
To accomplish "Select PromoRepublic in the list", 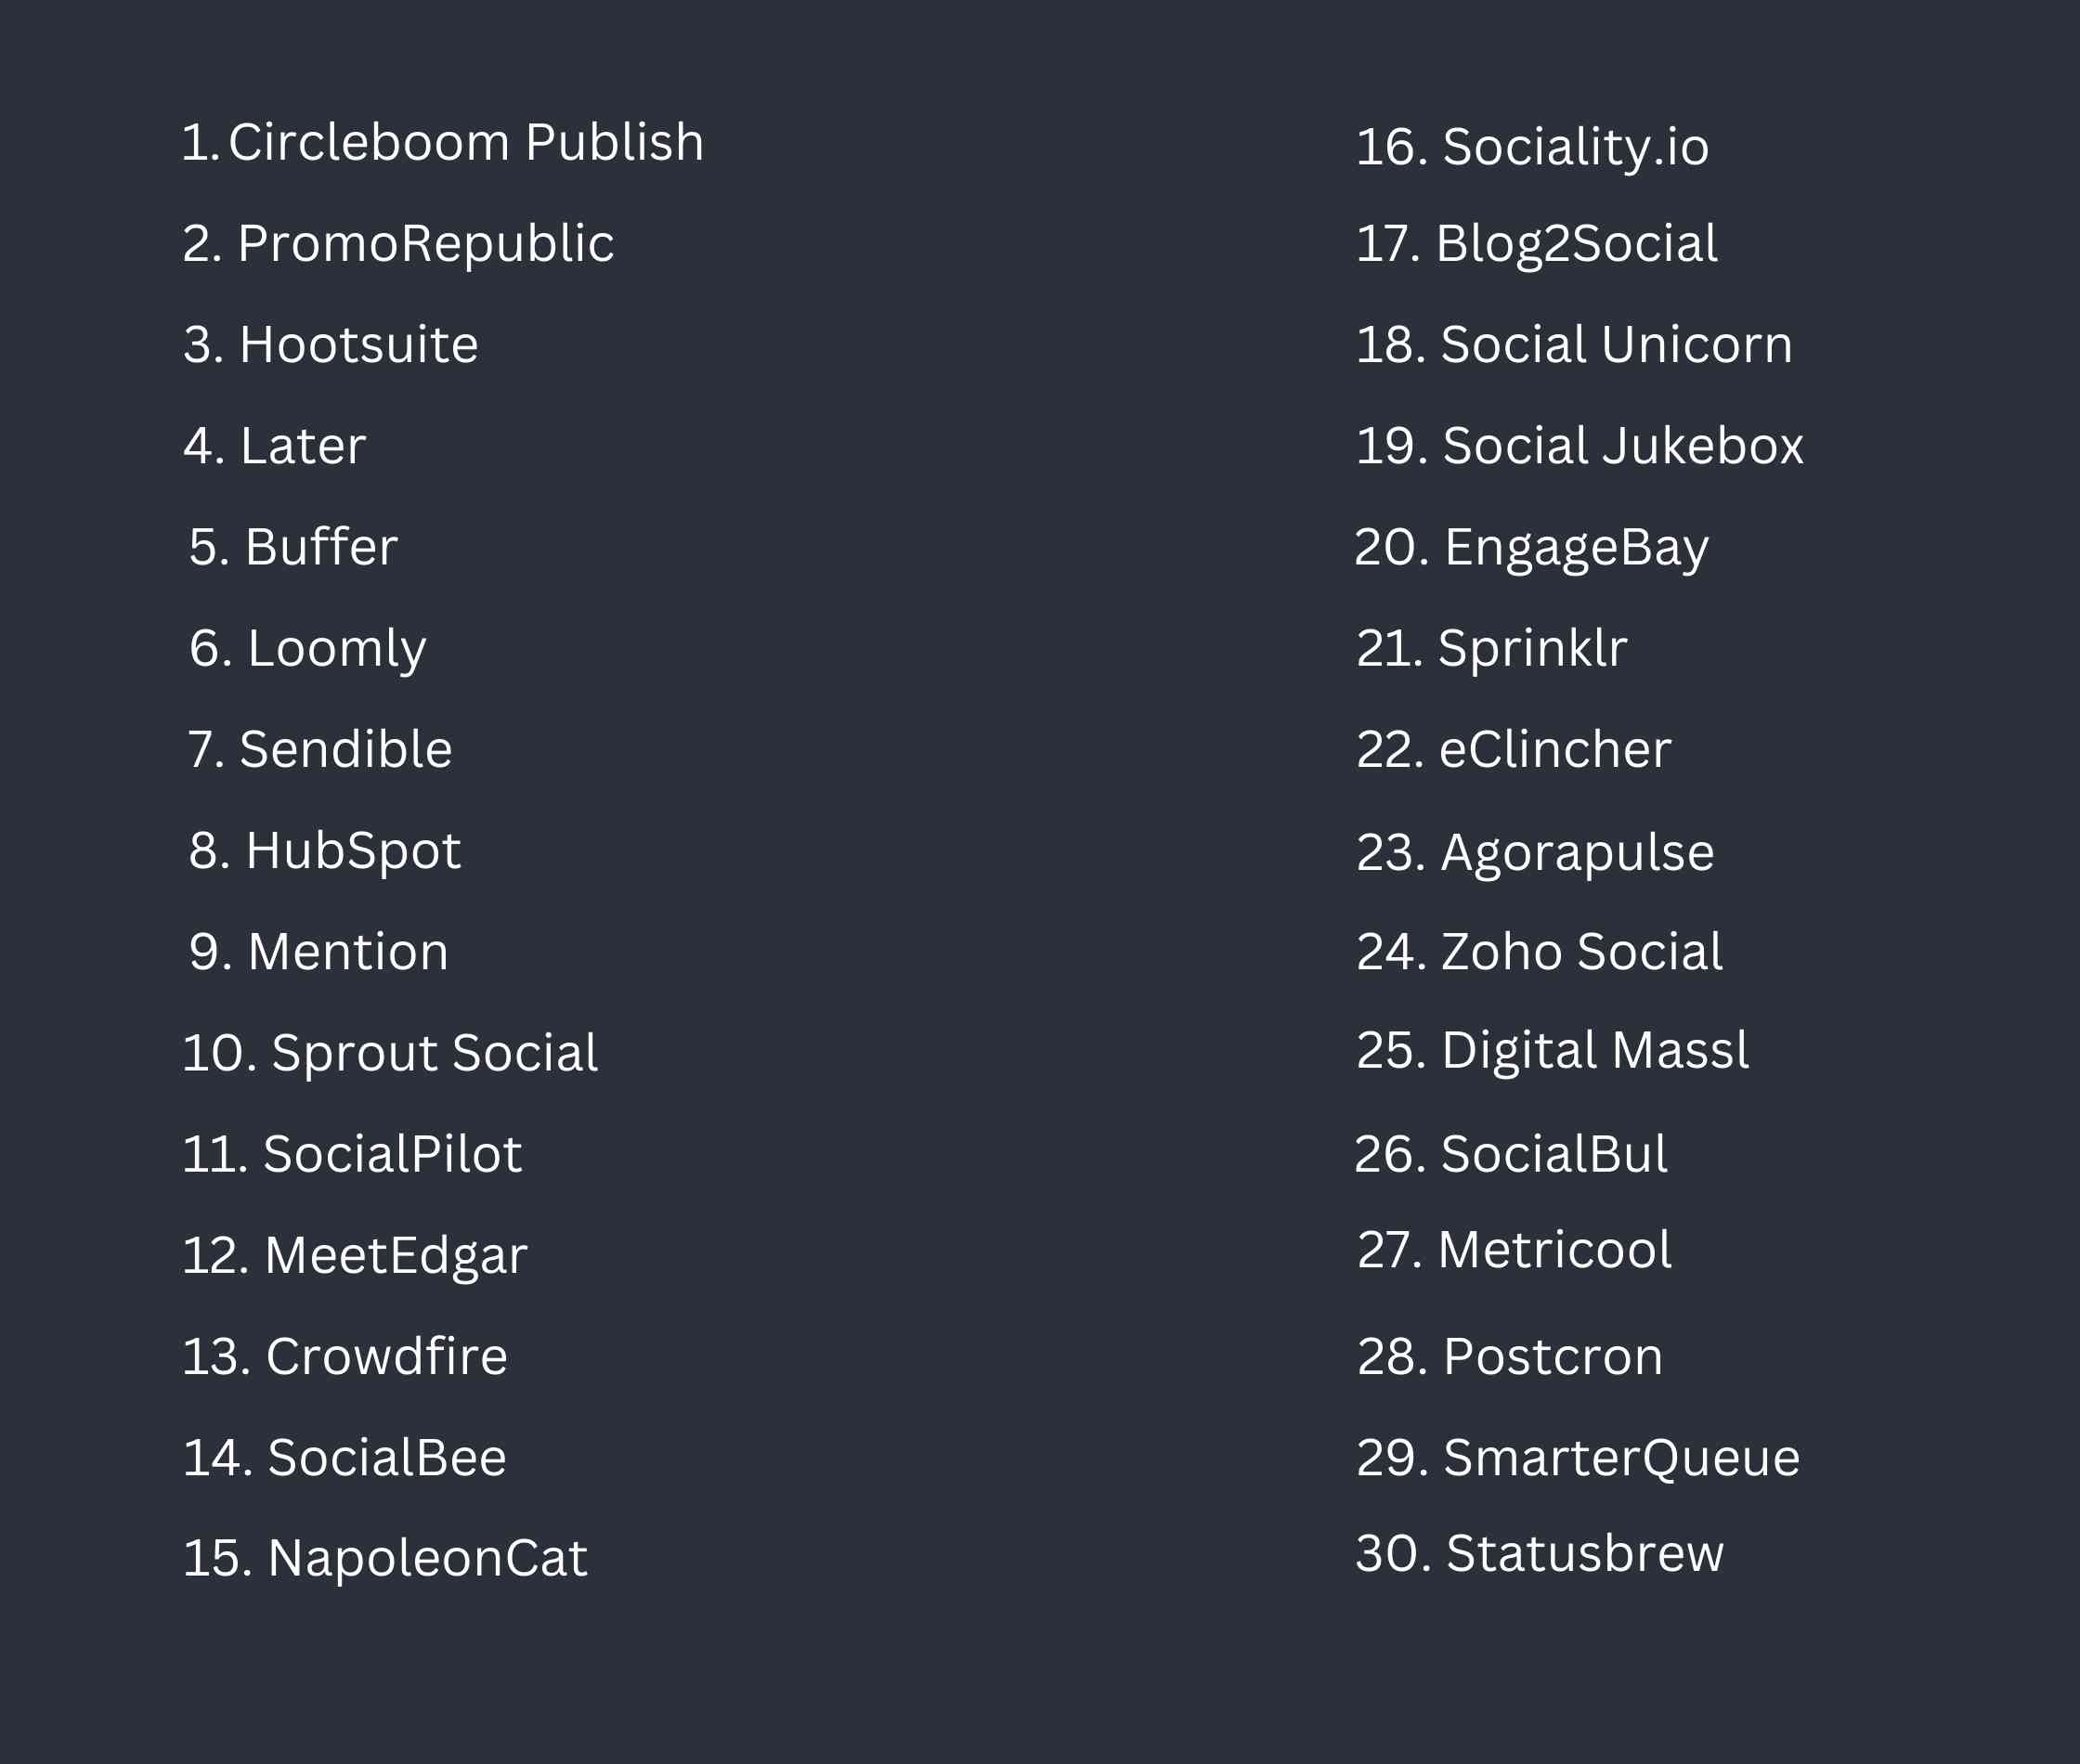I will pos(398,246).
